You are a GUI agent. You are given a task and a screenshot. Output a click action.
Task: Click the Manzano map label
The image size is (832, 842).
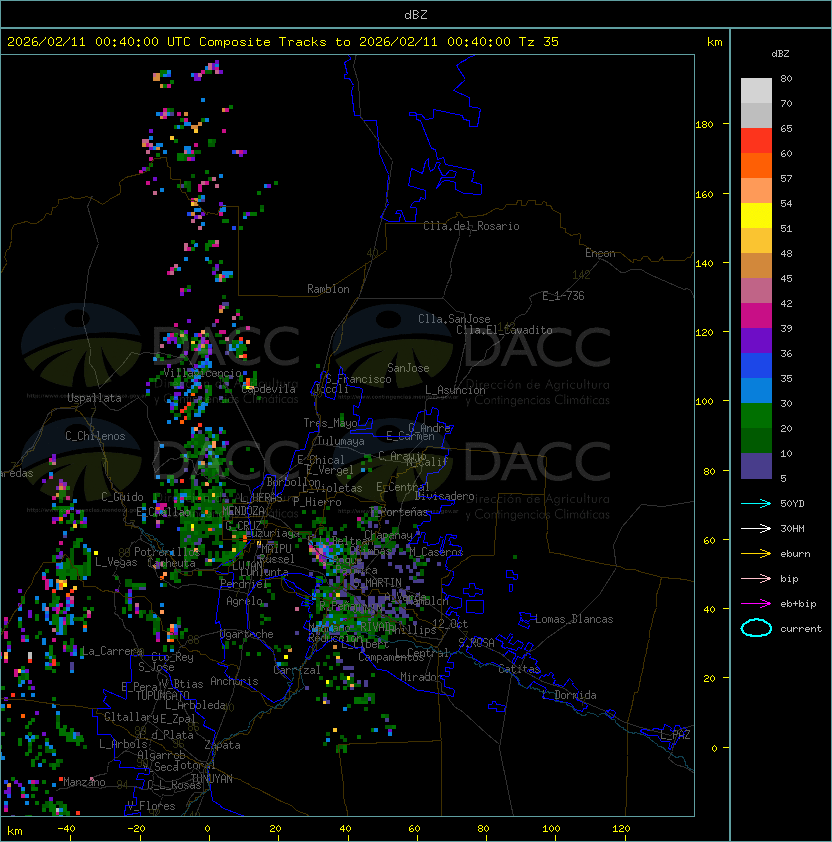coord(84,782)
